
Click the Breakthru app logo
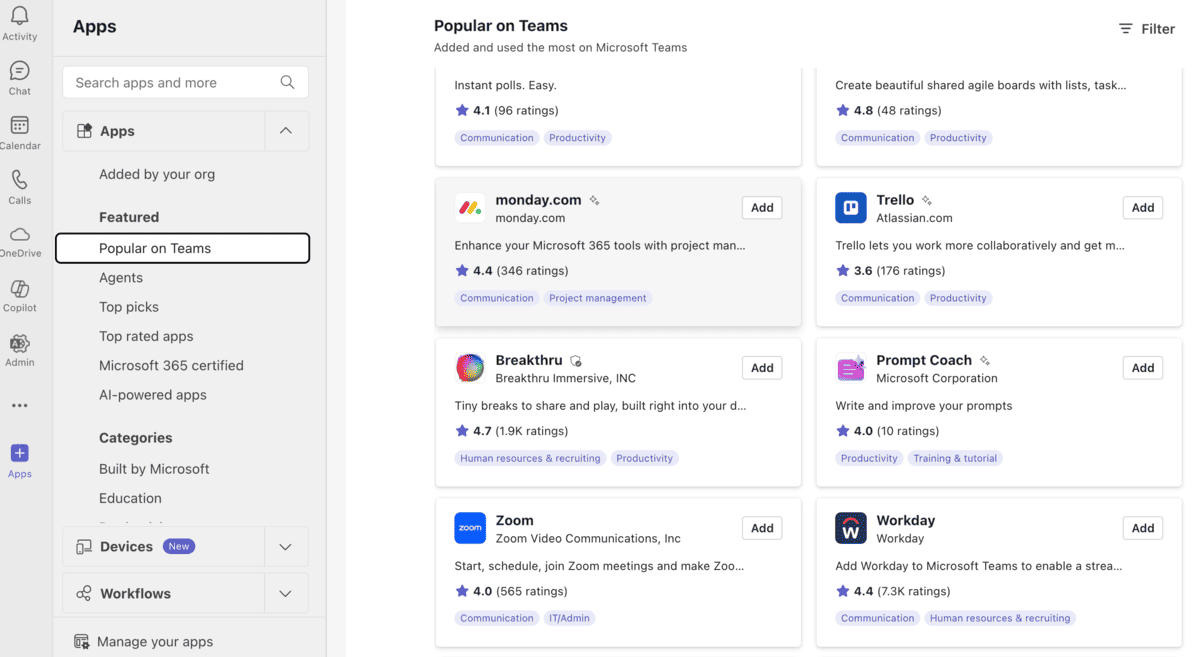coord(470,368)
